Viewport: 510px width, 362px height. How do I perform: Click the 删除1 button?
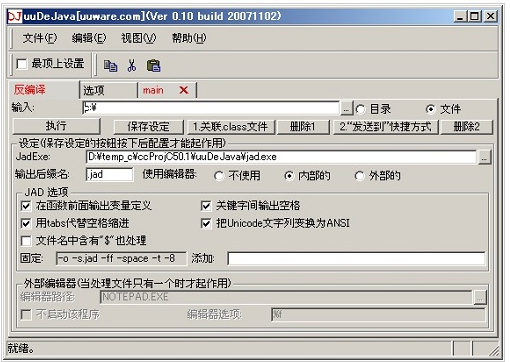pos(303,127)
